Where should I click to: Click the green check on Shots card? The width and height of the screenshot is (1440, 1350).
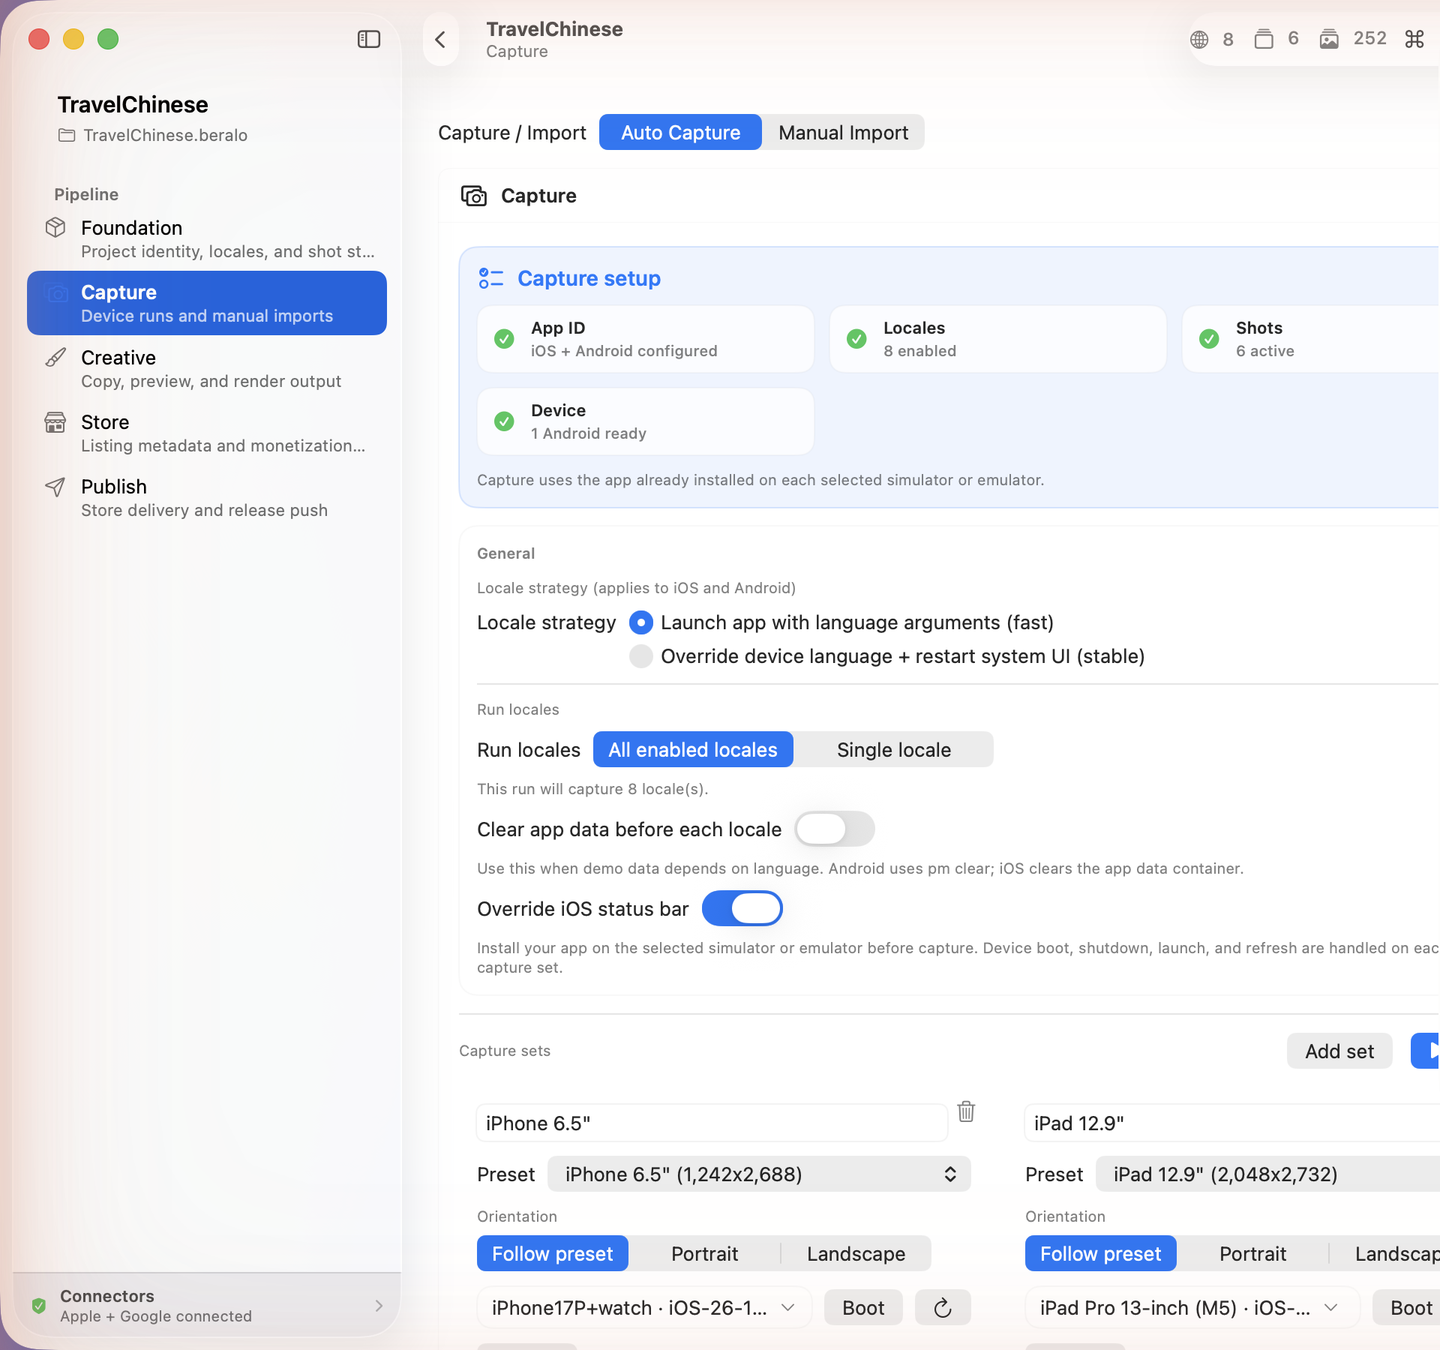(1209, 339)
